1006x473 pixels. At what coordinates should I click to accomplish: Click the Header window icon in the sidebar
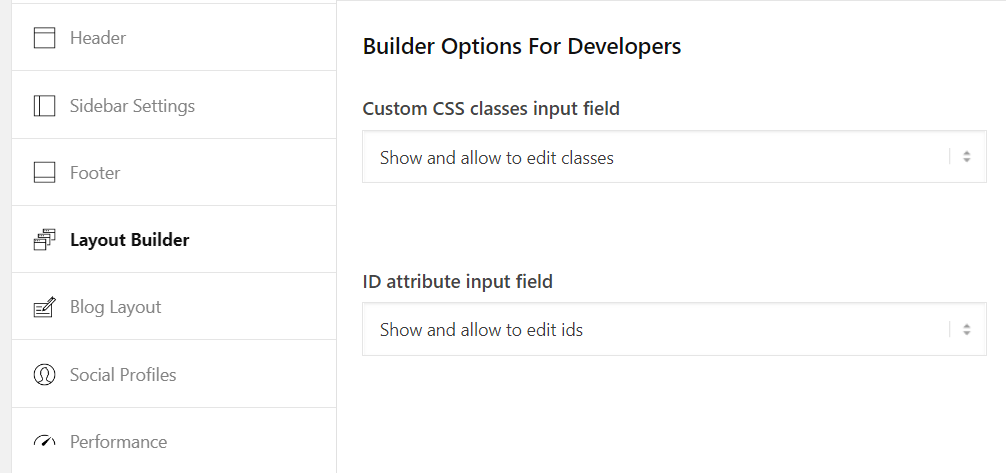44,38
